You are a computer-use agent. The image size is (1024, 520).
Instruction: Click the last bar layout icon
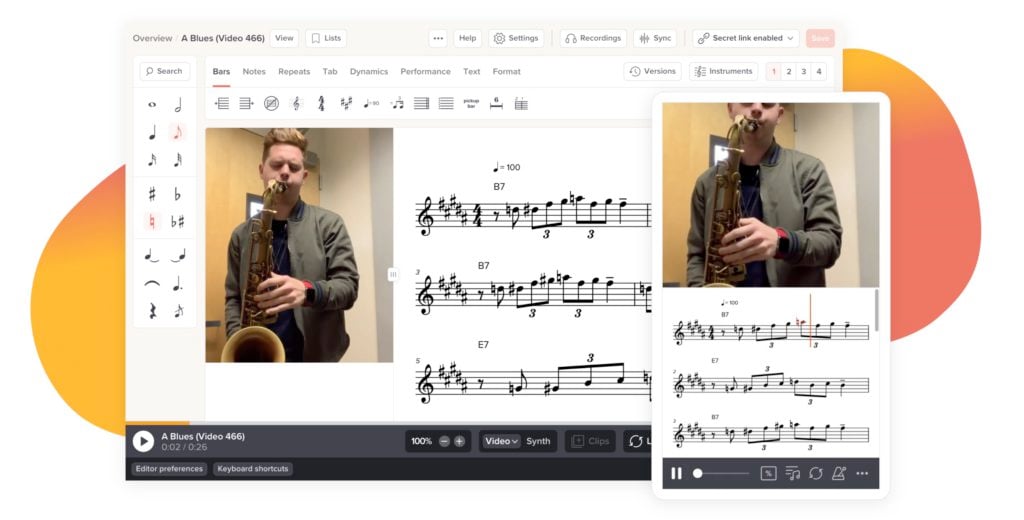521,103
